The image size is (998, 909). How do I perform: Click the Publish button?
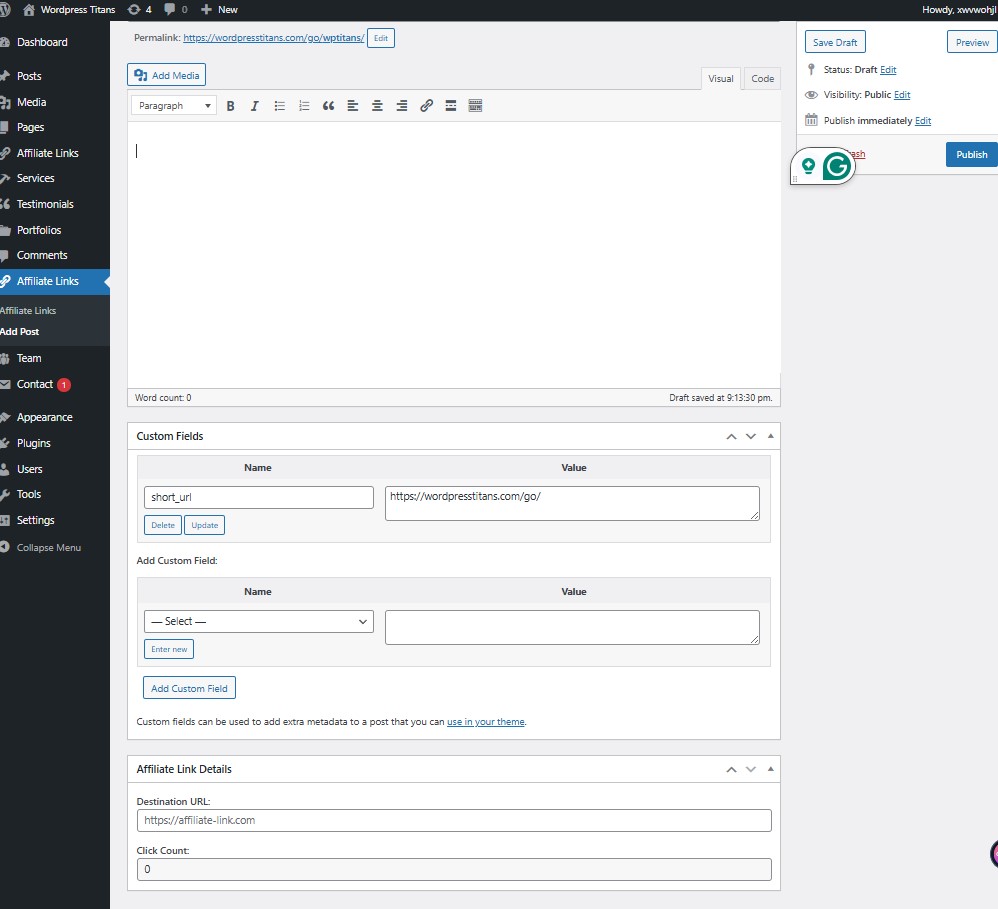971,154
